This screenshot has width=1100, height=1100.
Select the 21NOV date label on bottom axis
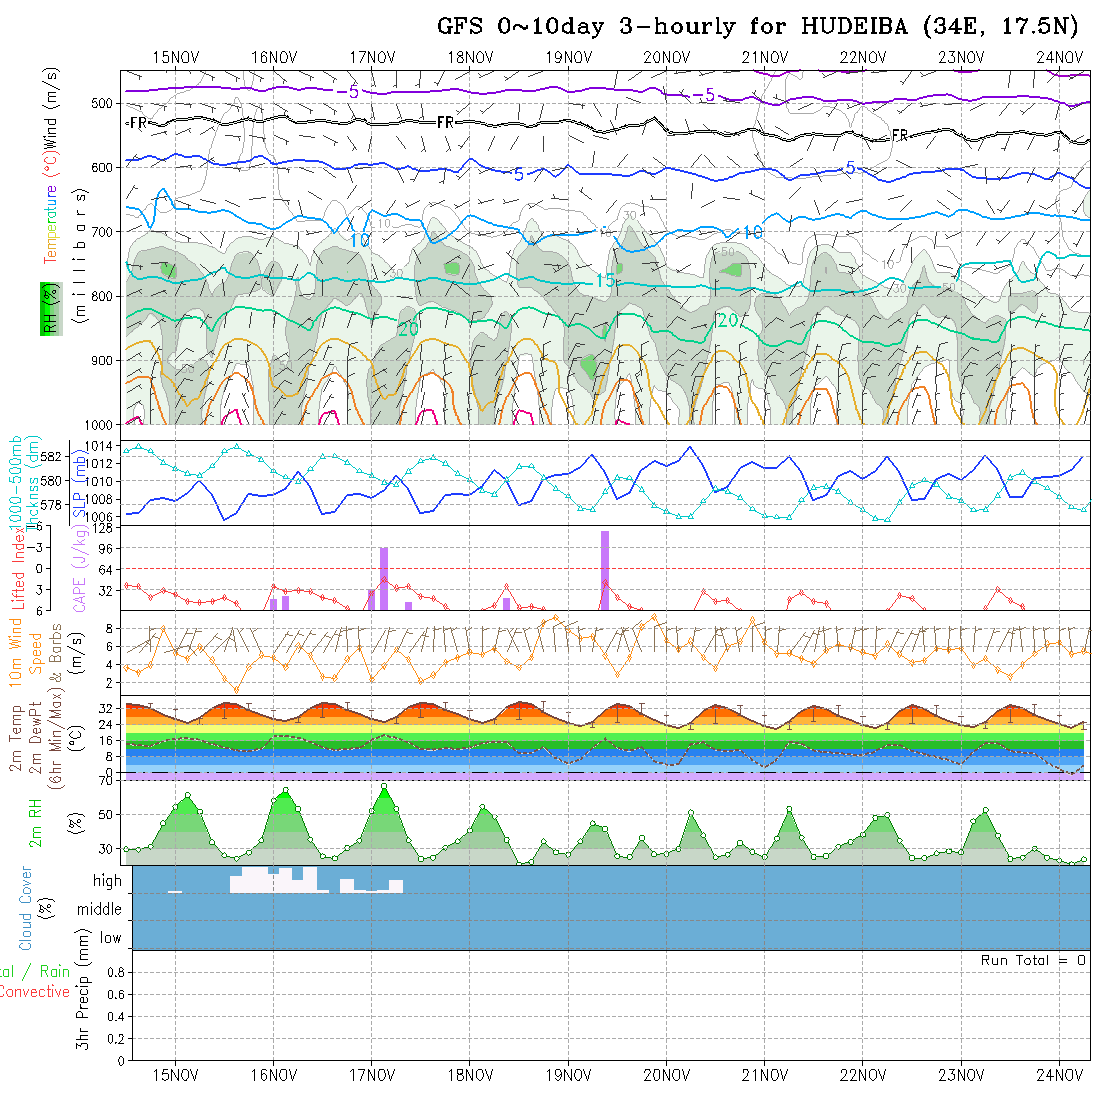coord(764,1075)
